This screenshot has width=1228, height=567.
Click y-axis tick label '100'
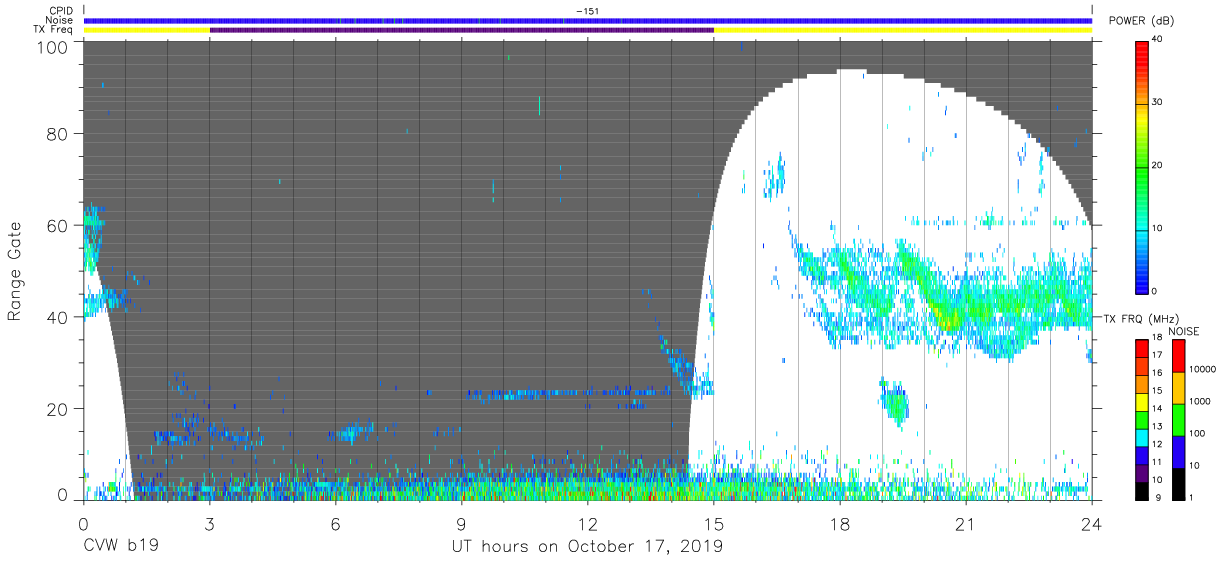pos(54,47)
